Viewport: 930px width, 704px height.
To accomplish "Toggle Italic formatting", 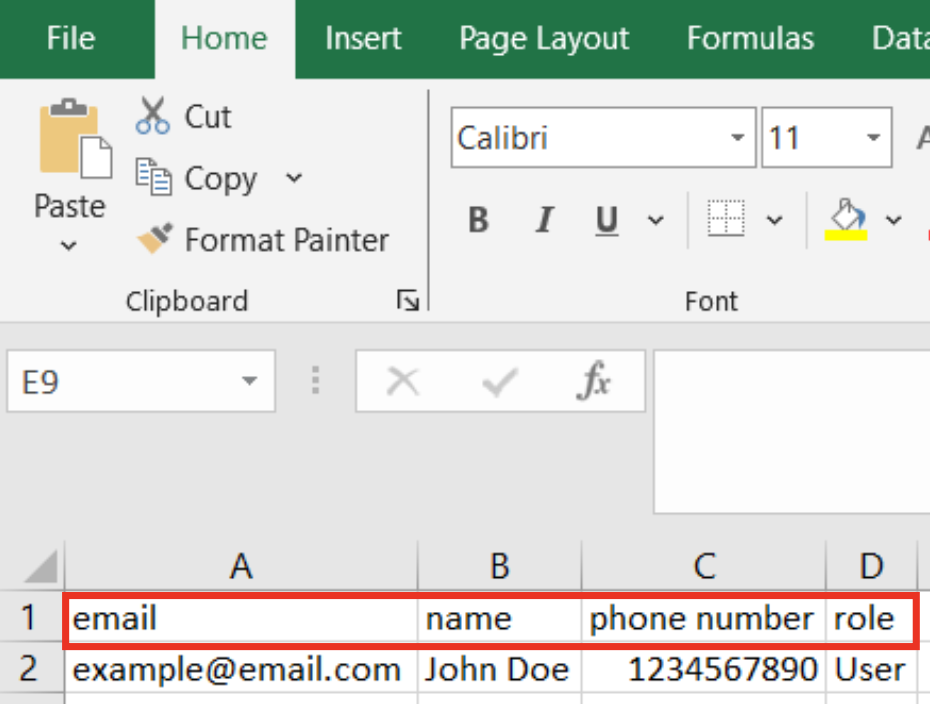I will coord(544,220).
